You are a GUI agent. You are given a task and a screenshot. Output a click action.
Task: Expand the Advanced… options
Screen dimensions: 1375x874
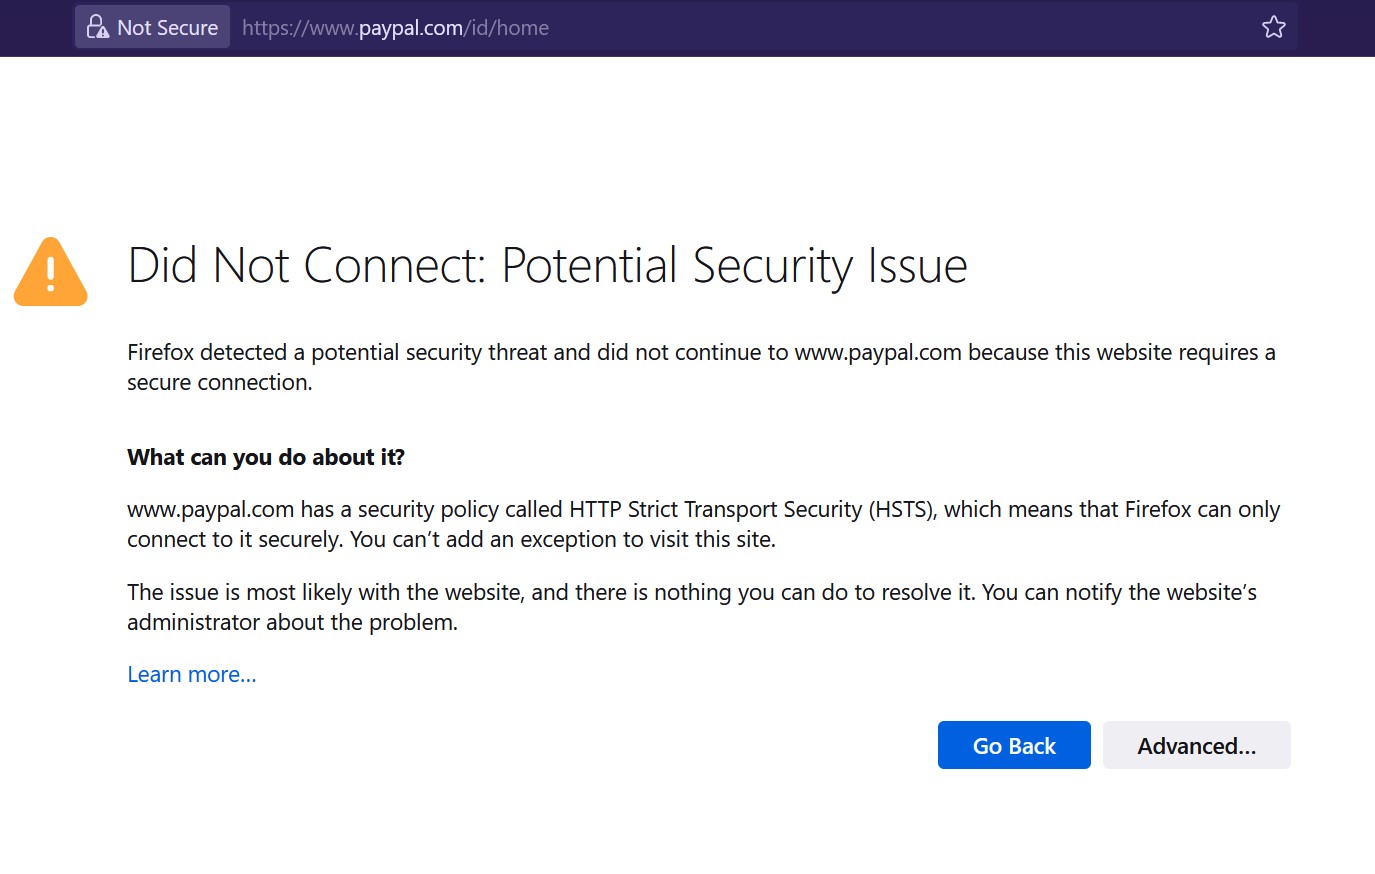click(1196, 745)
